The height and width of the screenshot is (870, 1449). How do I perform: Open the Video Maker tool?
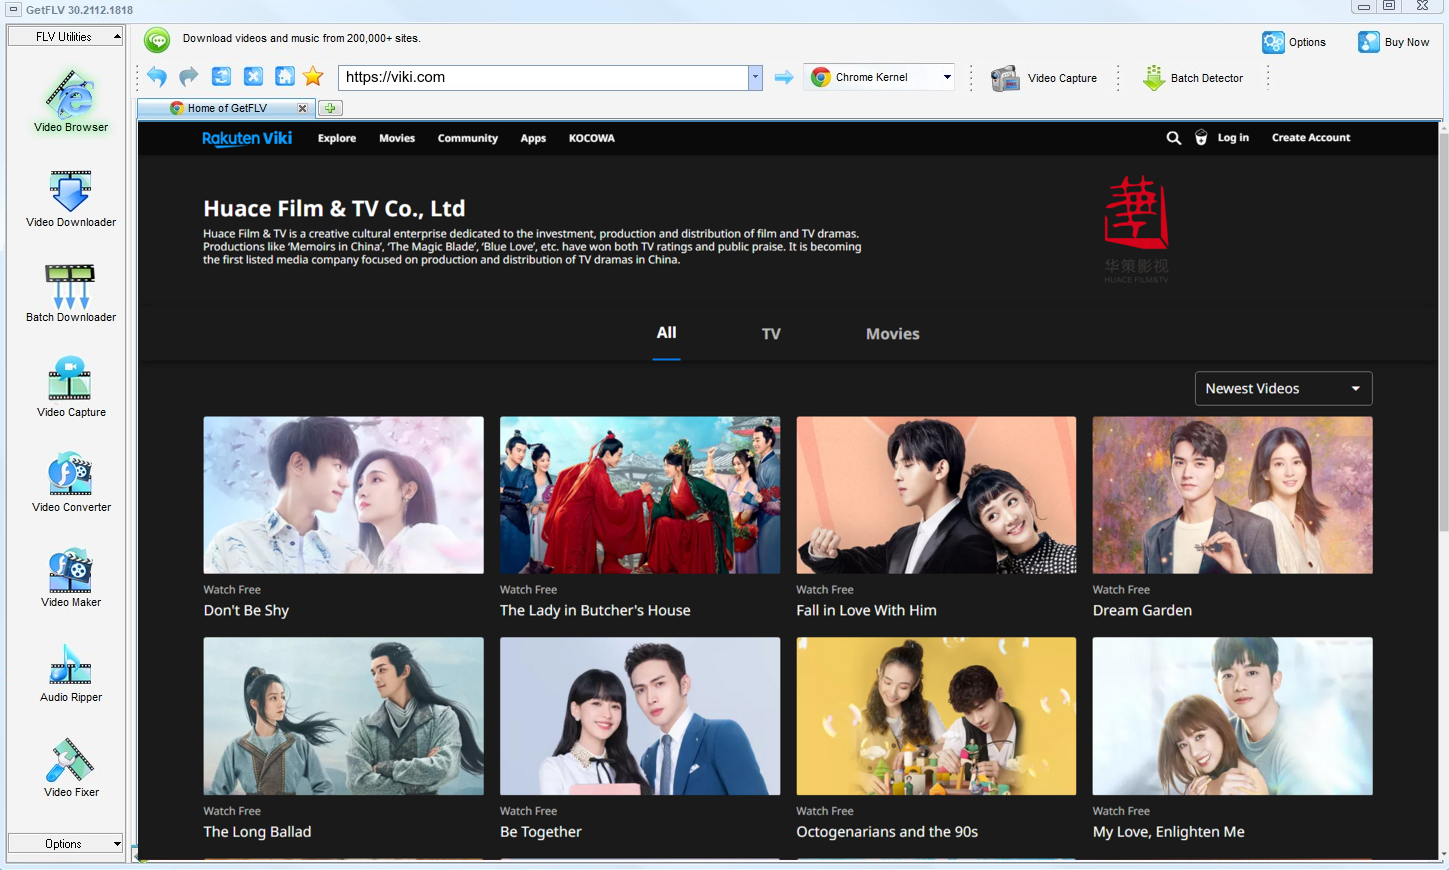point(71,577)
